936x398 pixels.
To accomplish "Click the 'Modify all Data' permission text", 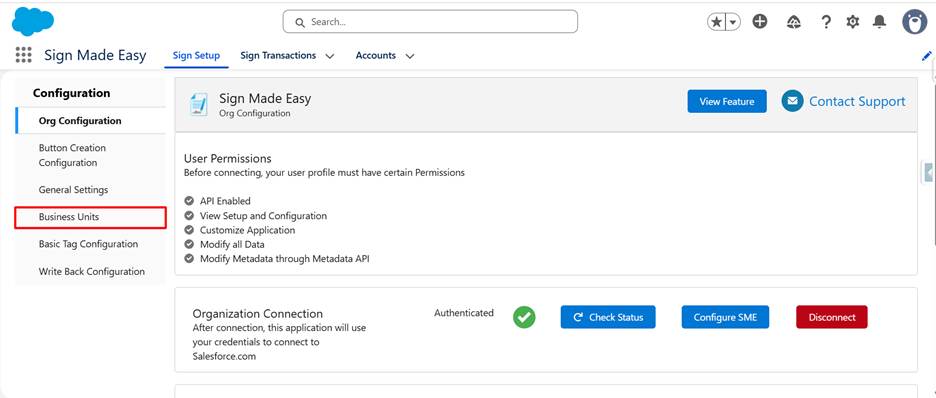I will click(x=232, y=244).
